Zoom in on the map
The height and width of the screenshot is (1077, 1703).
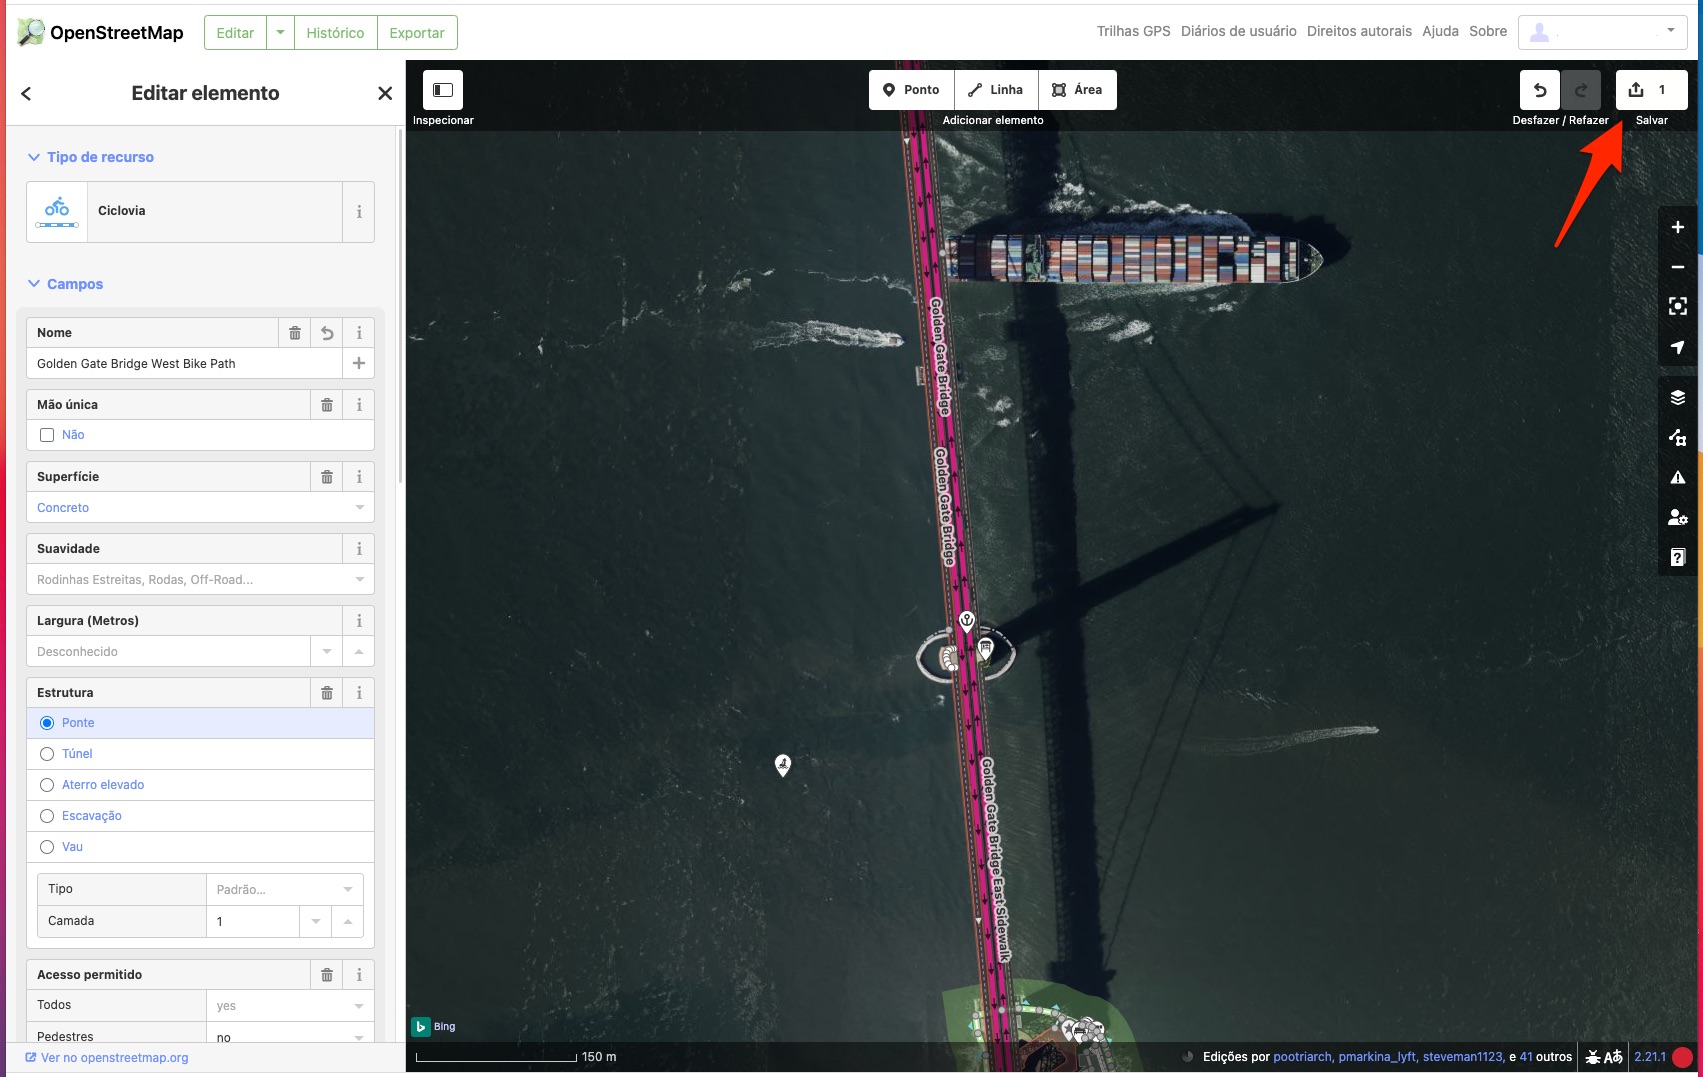click(1678, 227)
